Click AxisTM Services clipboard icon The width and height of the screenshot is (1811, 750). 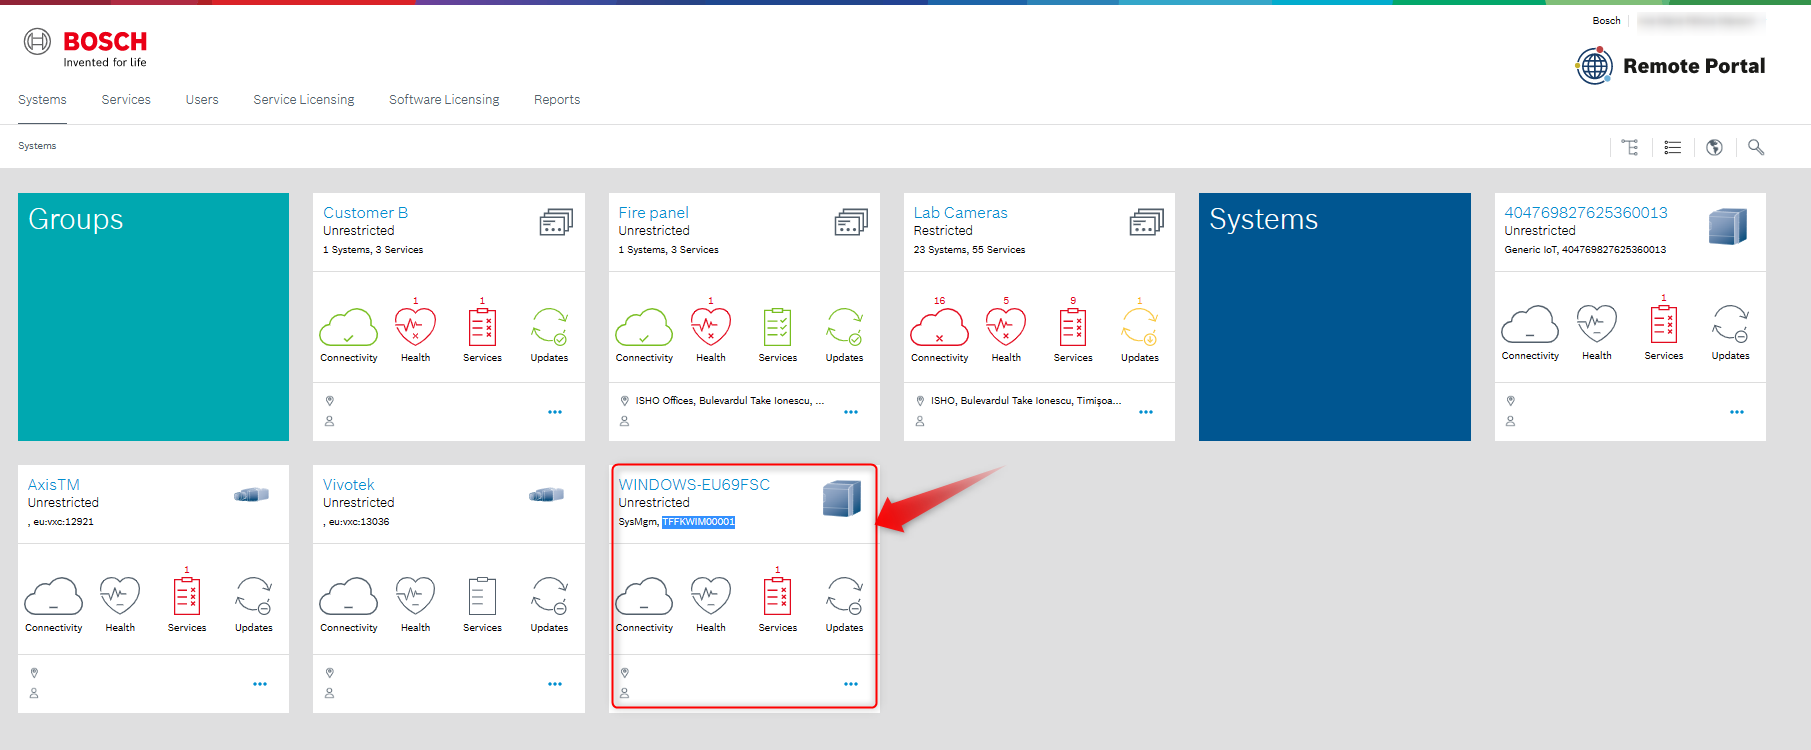(187, 597)
